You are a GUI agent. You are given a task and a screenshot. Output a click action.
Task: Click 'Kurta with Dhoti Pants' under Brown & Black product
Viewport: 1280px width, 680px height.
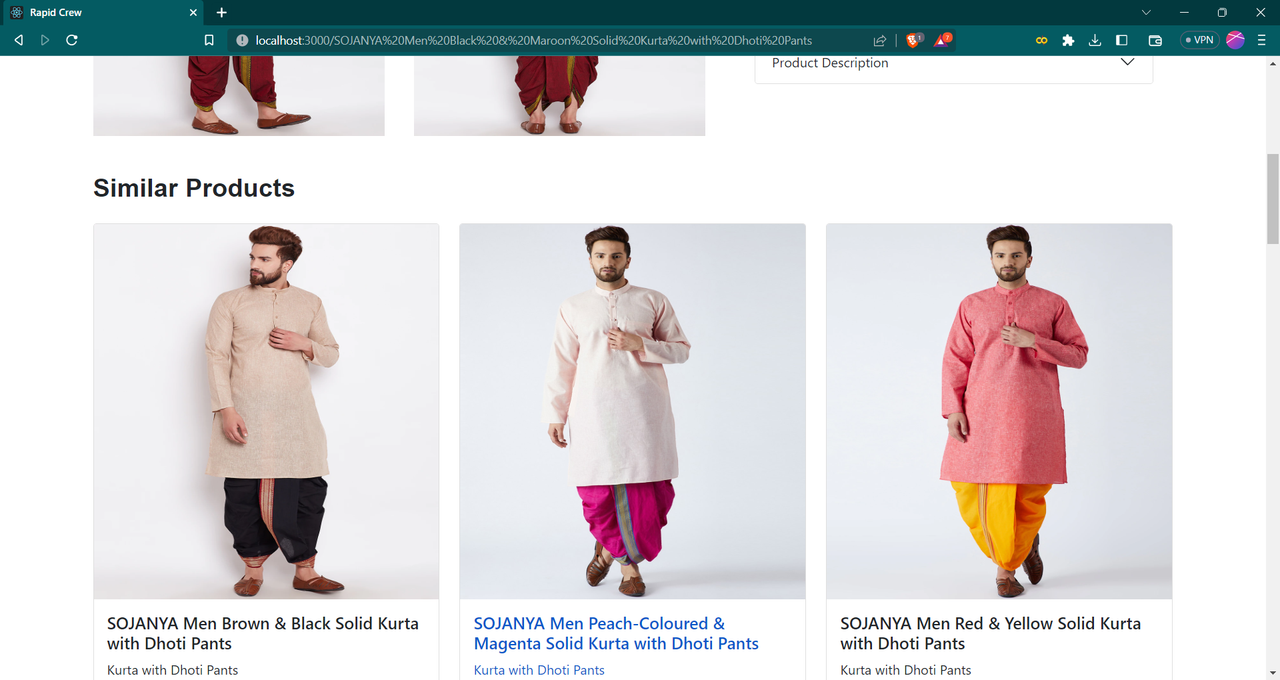(172, 670)
